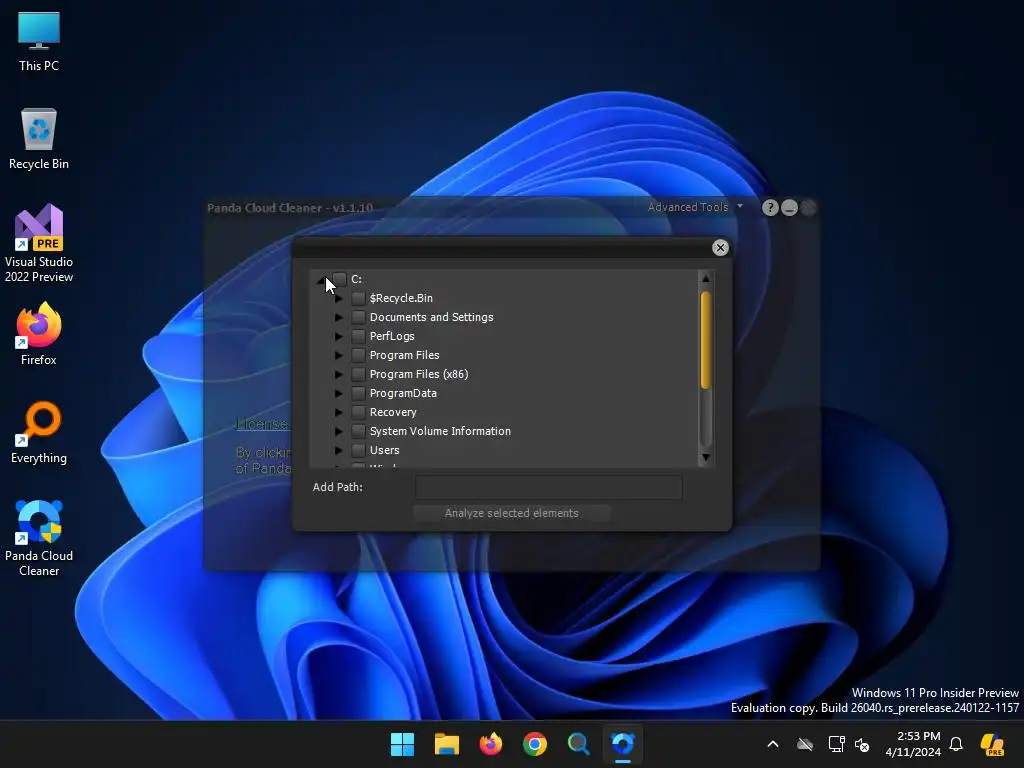Open Visual Studio 2022 Preview shortcut

[x=39, y=243]
